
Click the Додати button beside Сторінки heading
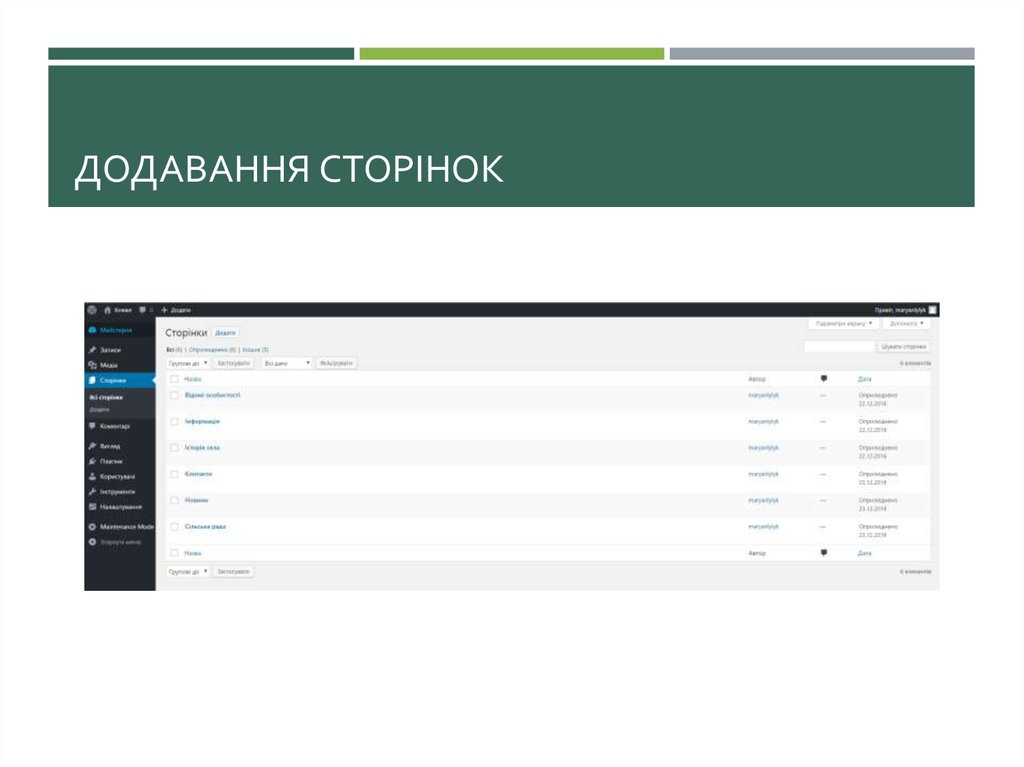click(x=226, y=333)
